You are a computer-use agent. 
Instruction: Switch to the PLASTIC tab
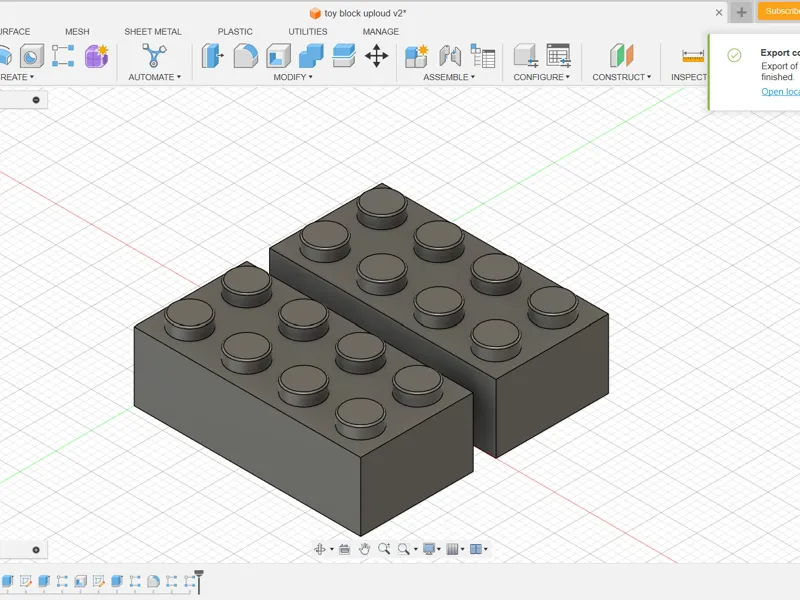(x=235, y=32)
